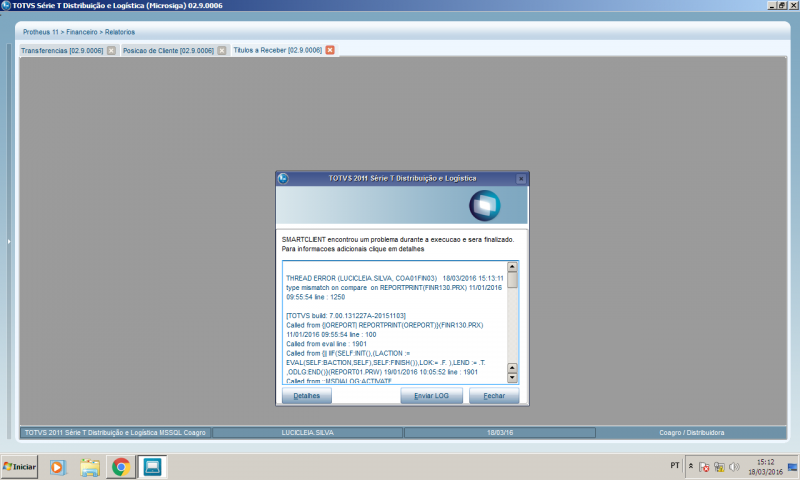This screenshot has height=480, width=800.
Task: Click the security alert tray icon
Action: 704,467
